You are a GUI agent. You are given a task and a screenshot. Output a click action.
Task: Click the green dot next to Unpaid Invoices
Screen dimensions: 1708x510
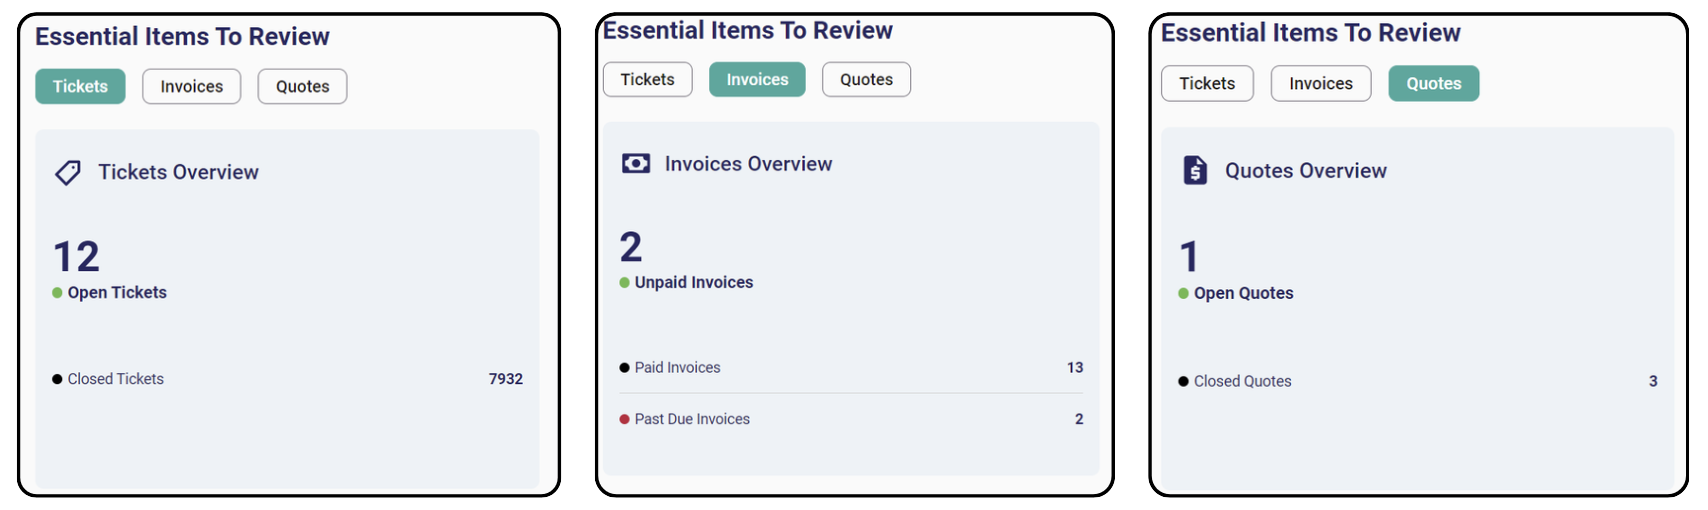pos(625,283)
